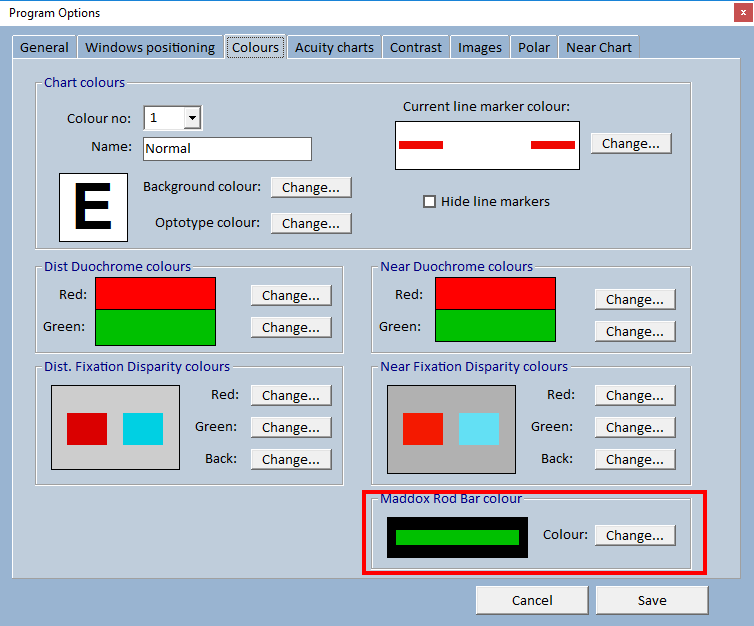Click the Maddox Rod green bar preview
This screenshot has width=754, height=626.
pyautogui.click(x=457, y=538)
